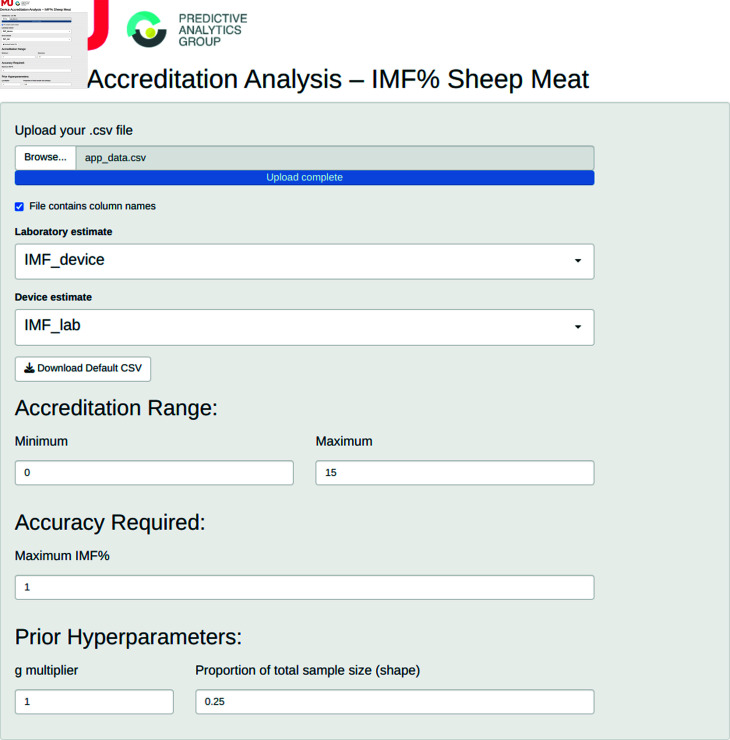This screenshot has height=740, width=730.
Task: Click the download icon on Download Default CSV
Action: click(29, 368)
